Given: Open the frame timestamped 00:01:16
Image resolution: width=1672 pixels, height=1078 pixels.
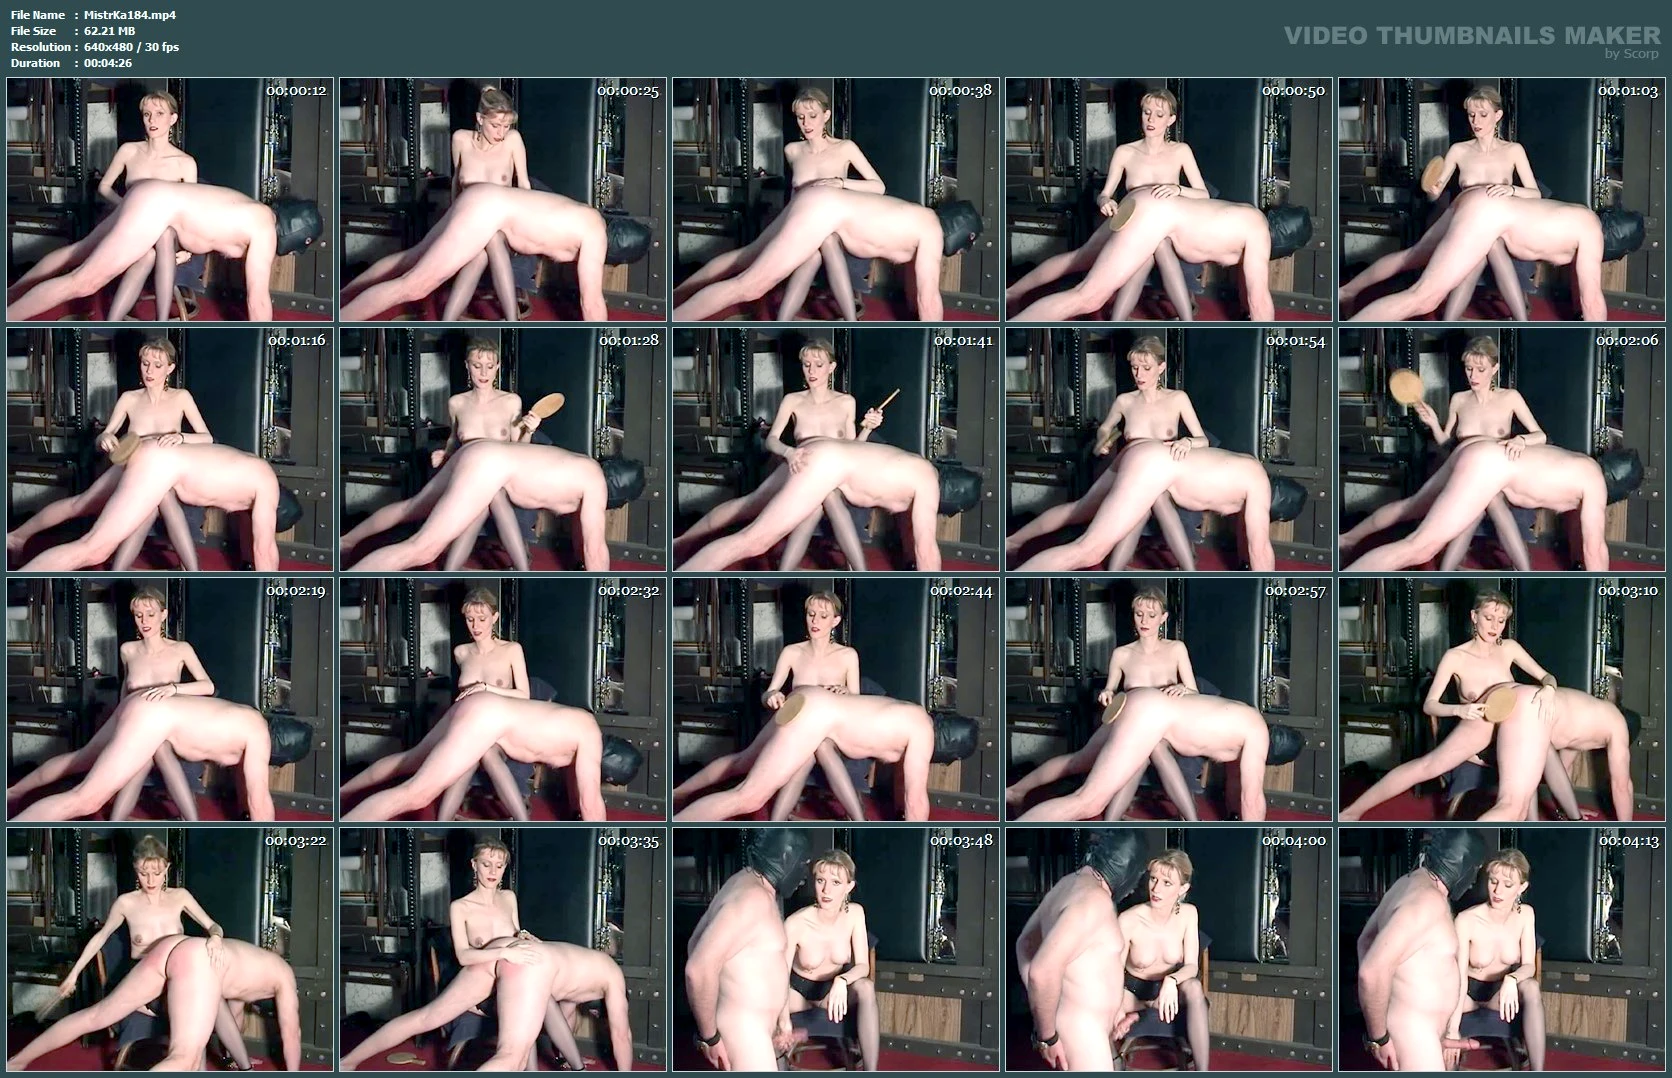Looking at the screenshot, I should [x=170, y=450].
